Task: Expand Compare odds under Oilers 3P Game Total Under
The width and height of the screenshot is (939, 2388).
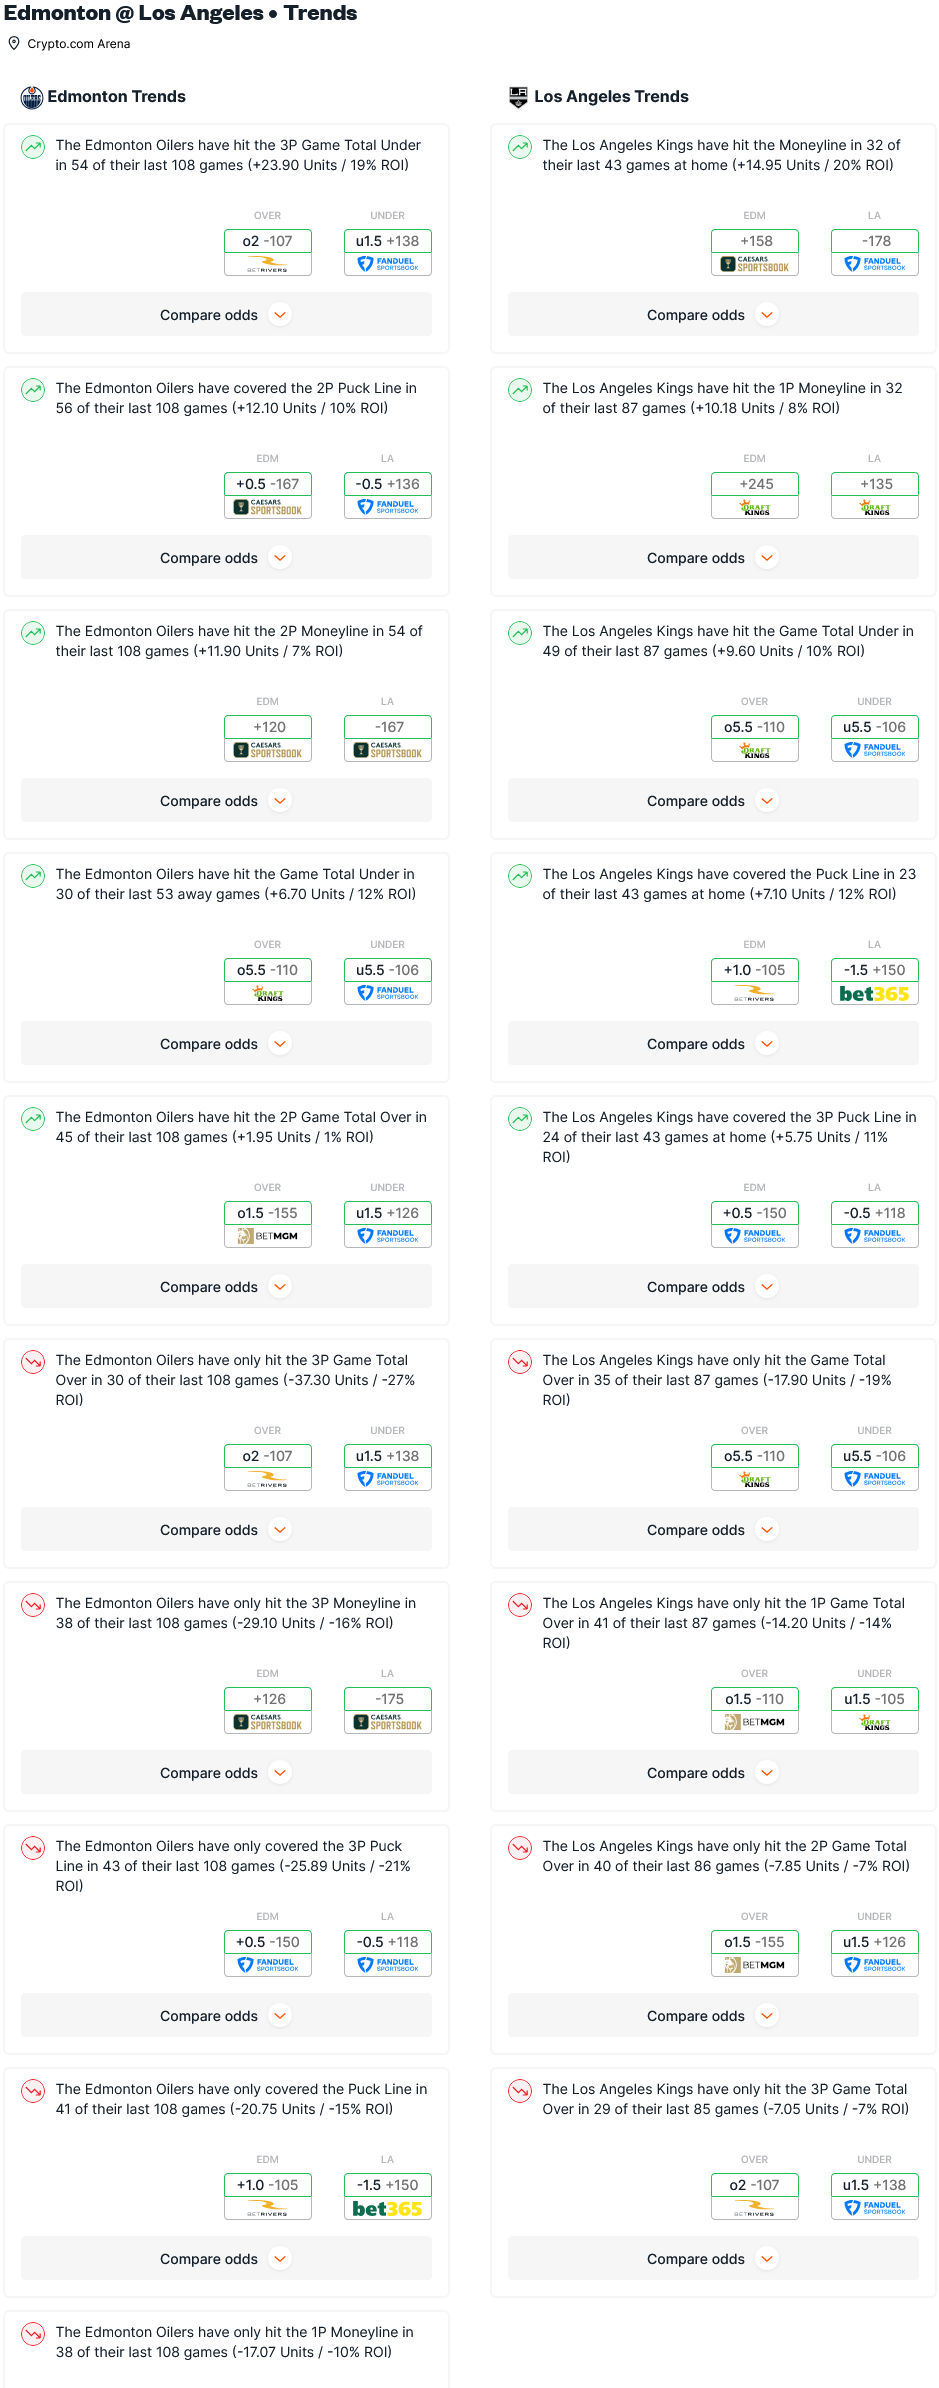Action: click(x=226, y=315)
